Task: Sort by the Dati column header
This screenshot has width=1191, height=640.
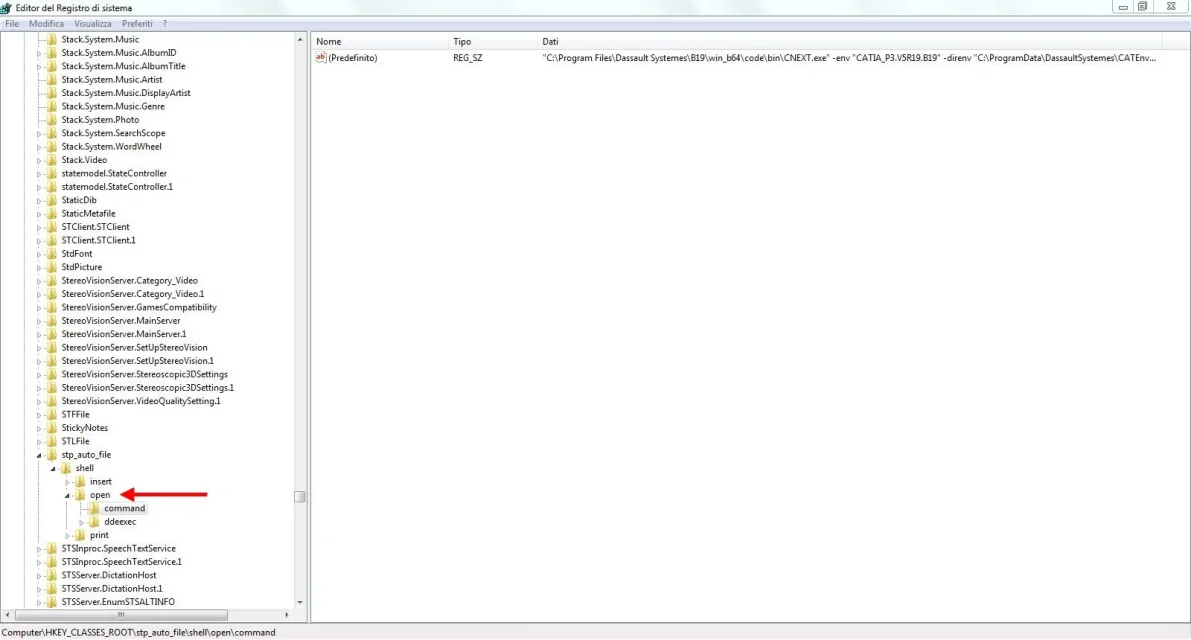Action: click(849, 42)
